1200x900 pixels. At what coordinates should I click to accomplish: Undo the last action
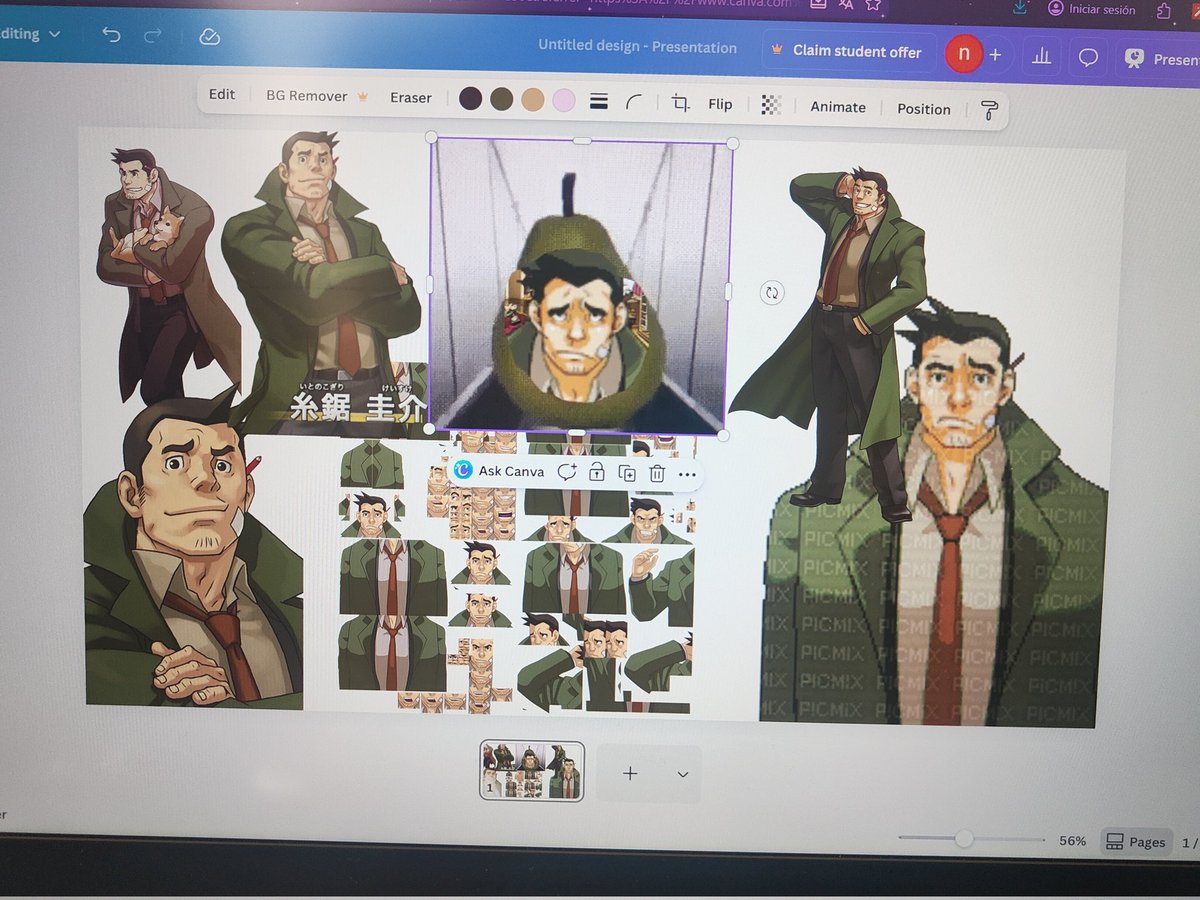point(111,36)
